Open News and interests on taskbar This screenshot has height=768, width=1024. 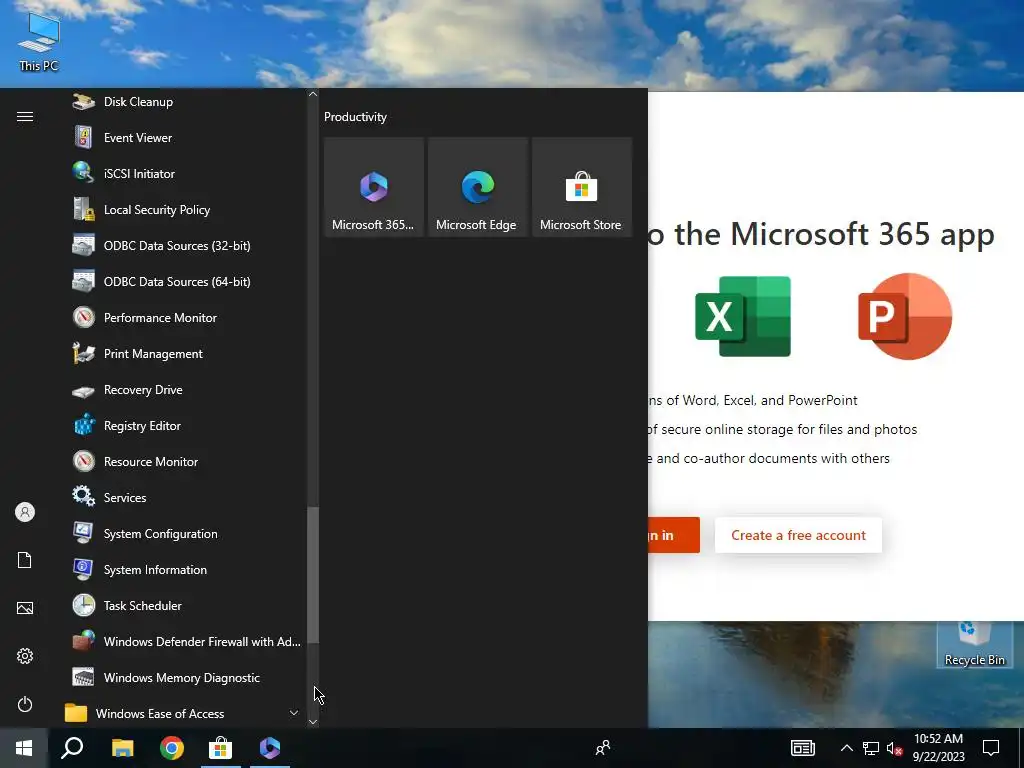tap(803, 748)
